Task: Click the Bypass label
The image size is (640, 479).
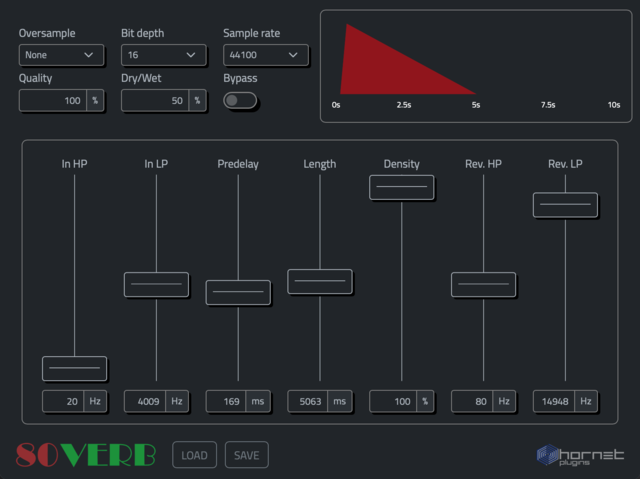Action: coord(240,78)
